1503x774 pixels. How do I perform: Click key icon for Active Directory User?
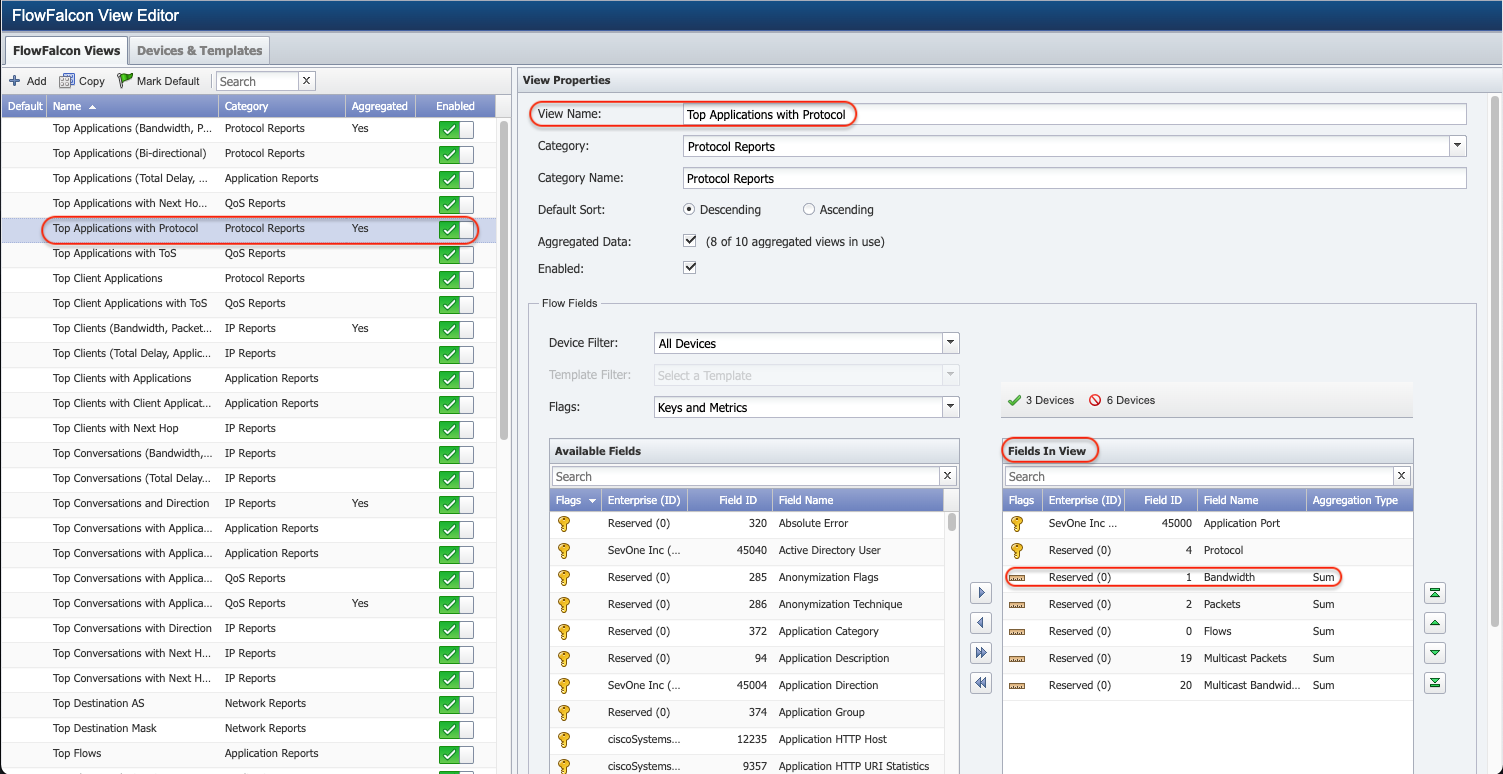click(563, 550)
